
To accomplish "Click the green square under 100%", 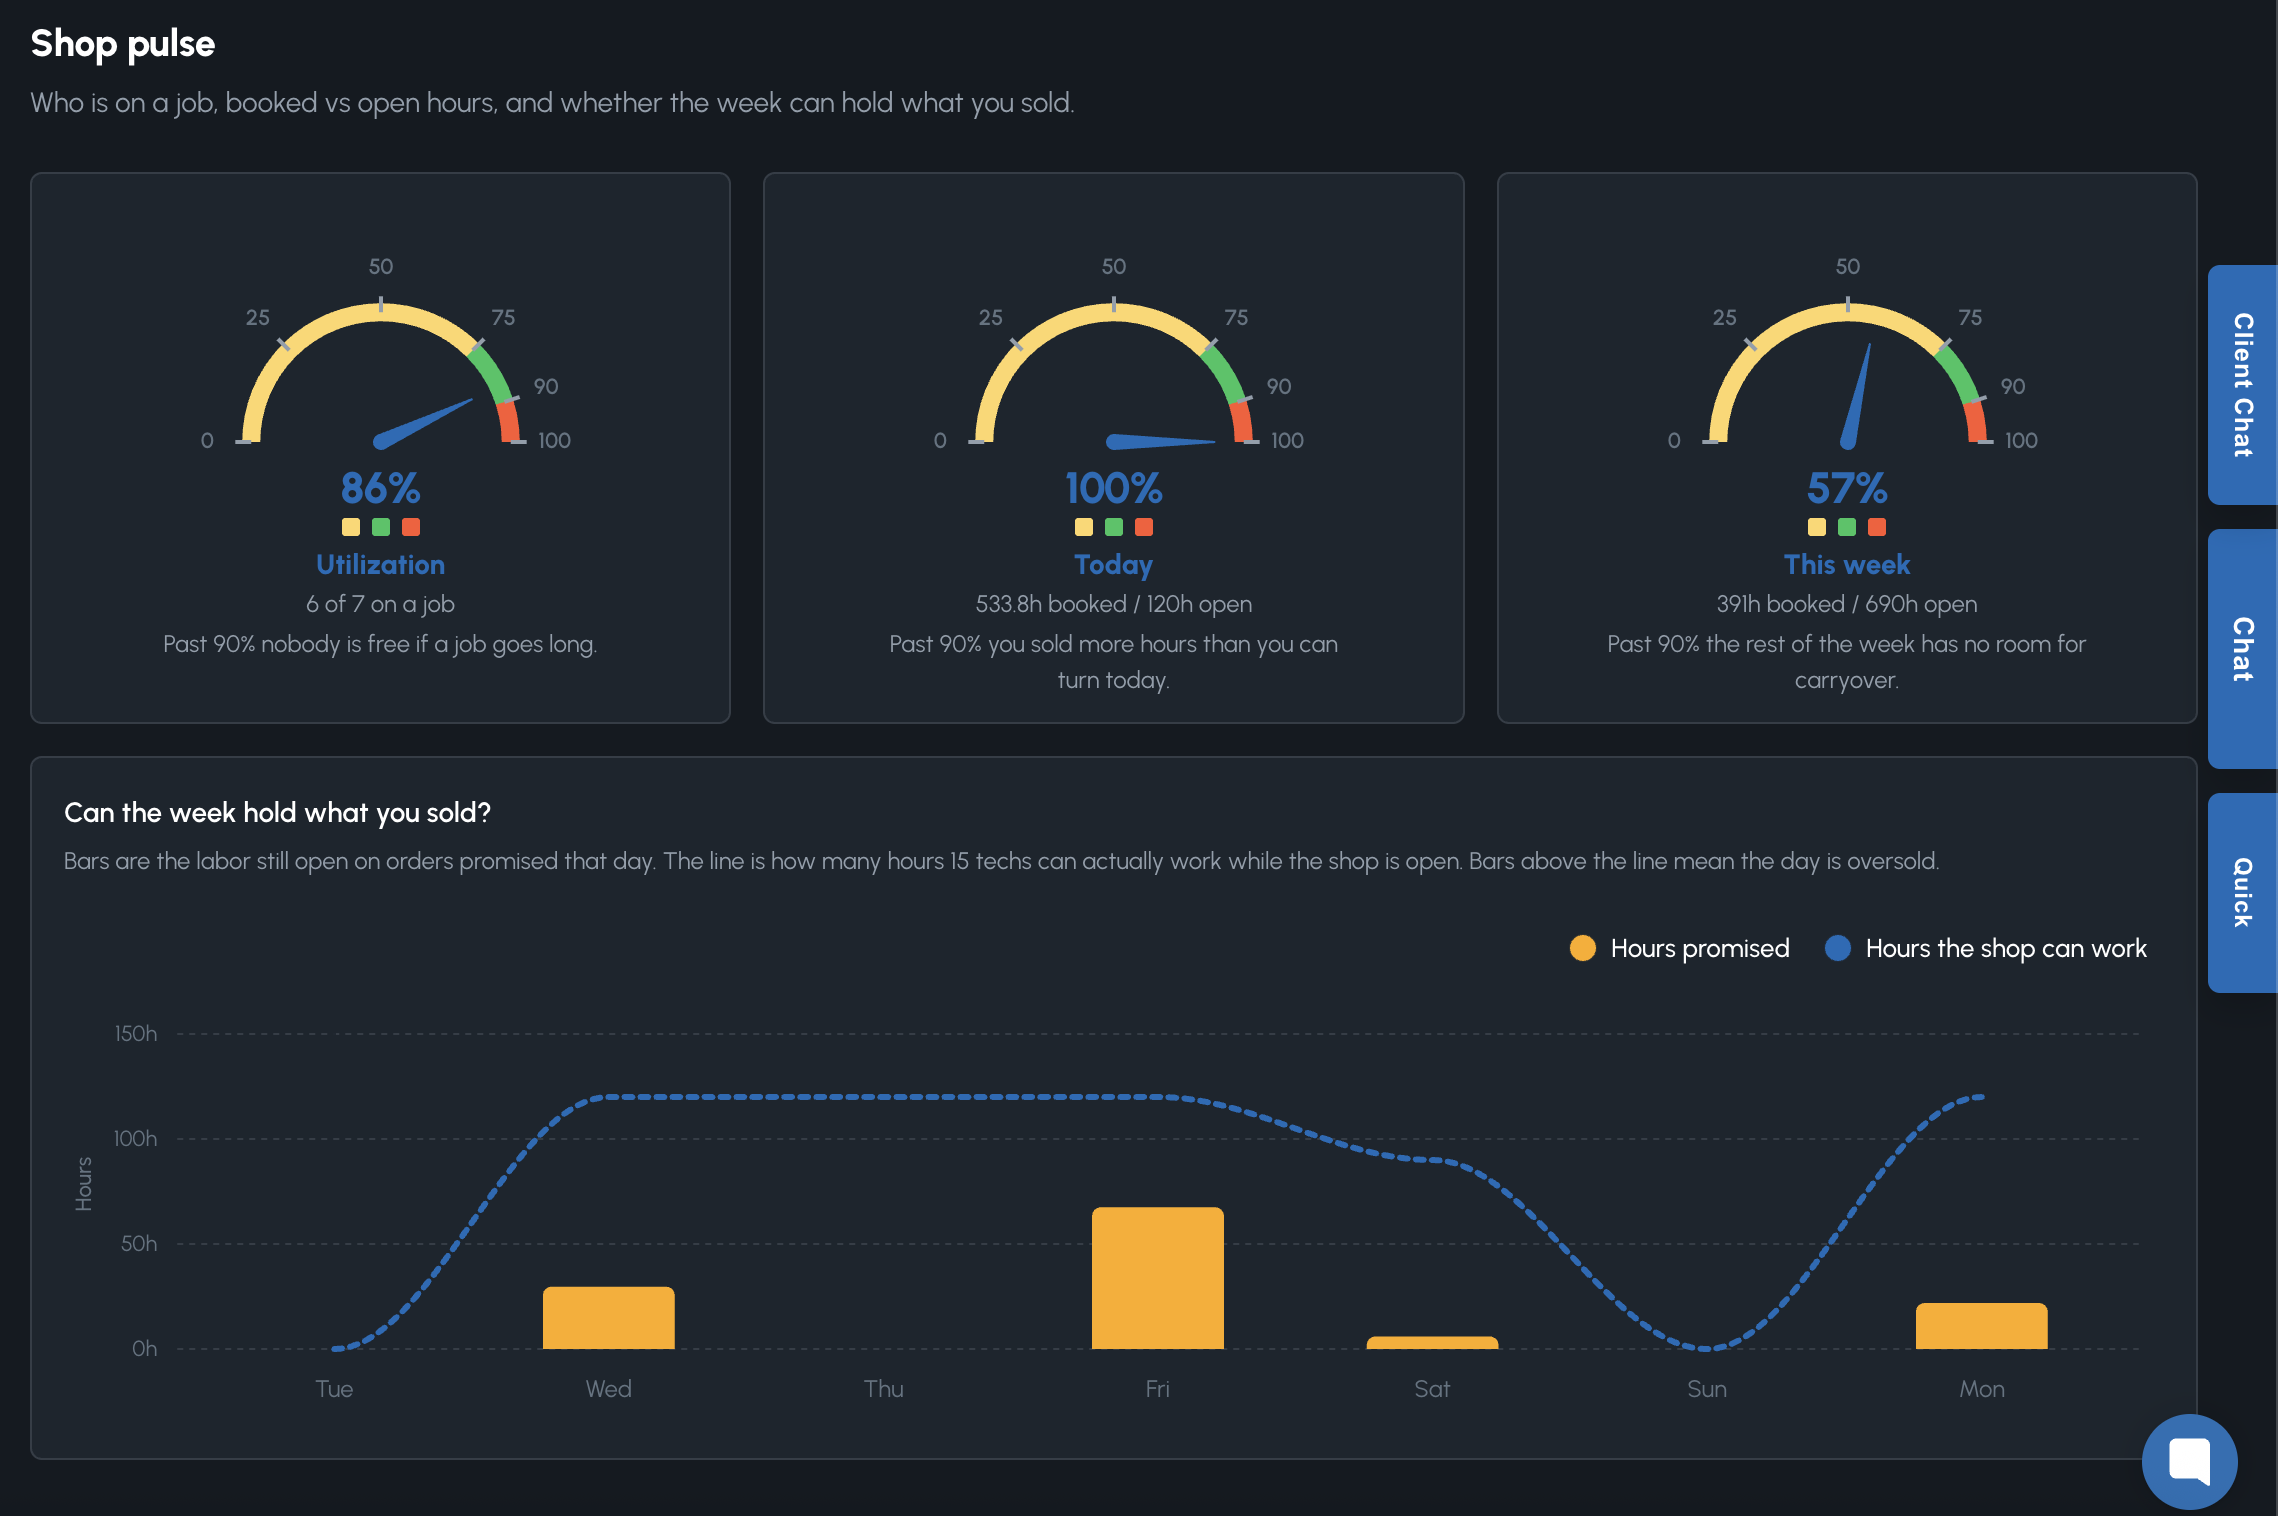I will [1114, 527].
